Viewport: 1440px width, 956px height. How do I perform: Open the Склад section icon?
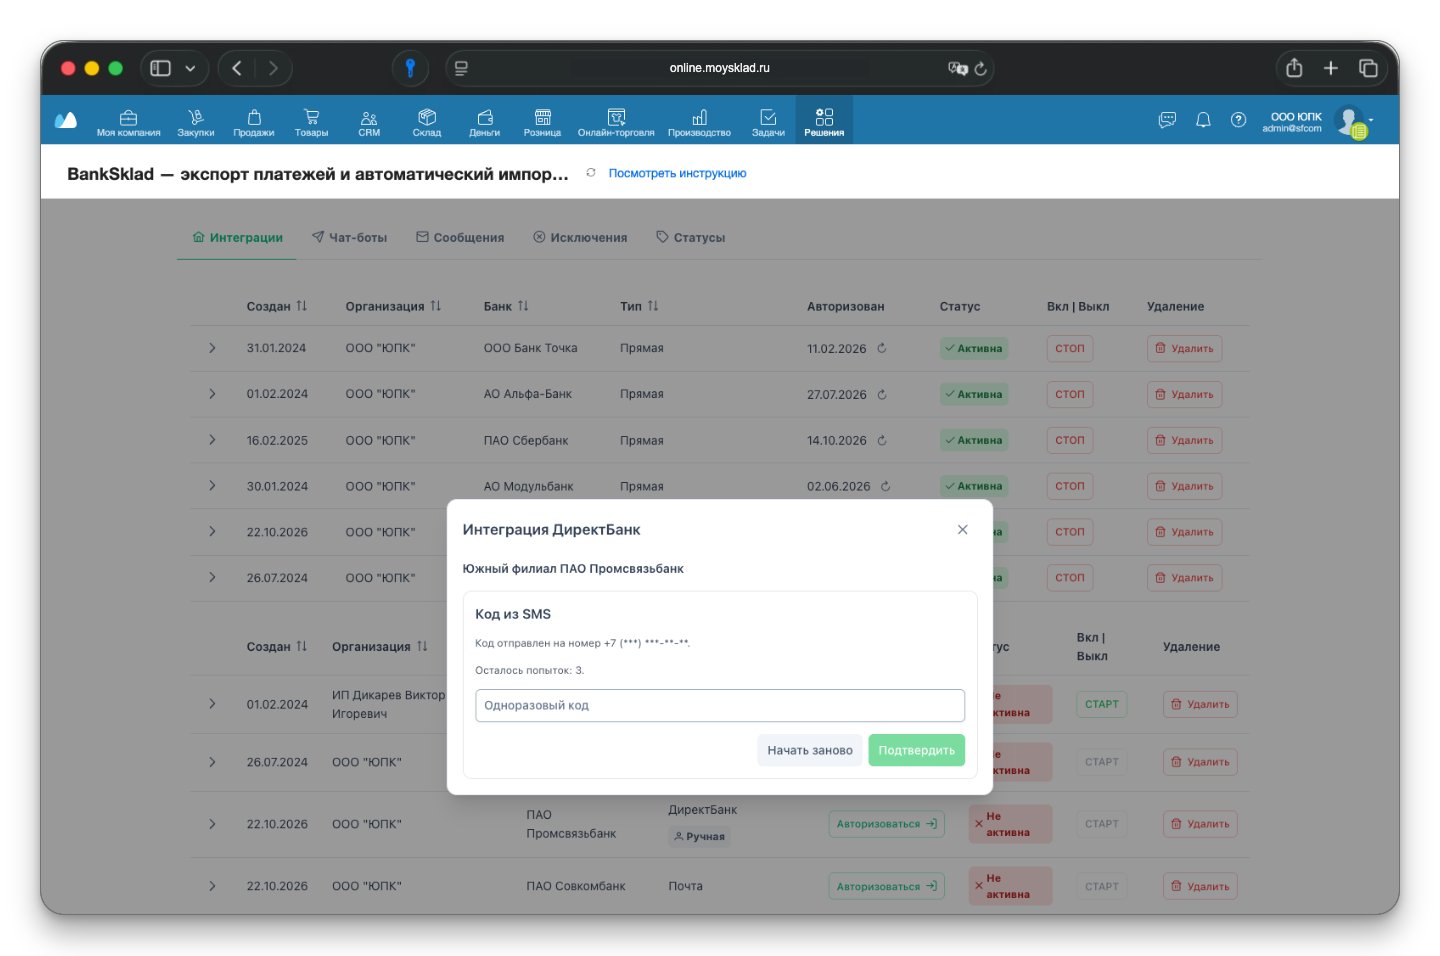[426, 116]
